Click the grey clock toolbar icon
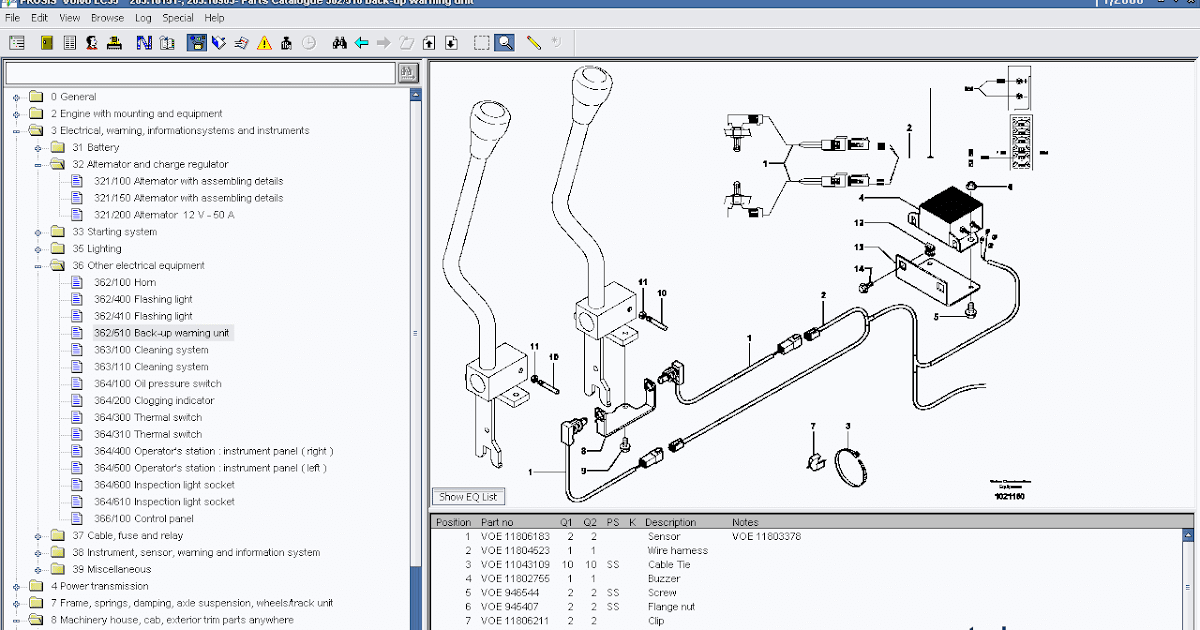This screenshot has width=1200, height=630. point(309,43)
